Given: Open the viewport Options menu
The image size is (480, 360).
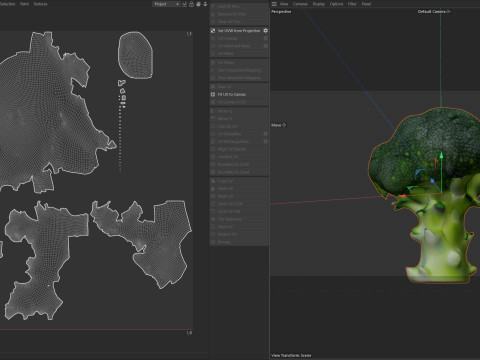Looking at the screenshot, I should [x=336, y=4].
